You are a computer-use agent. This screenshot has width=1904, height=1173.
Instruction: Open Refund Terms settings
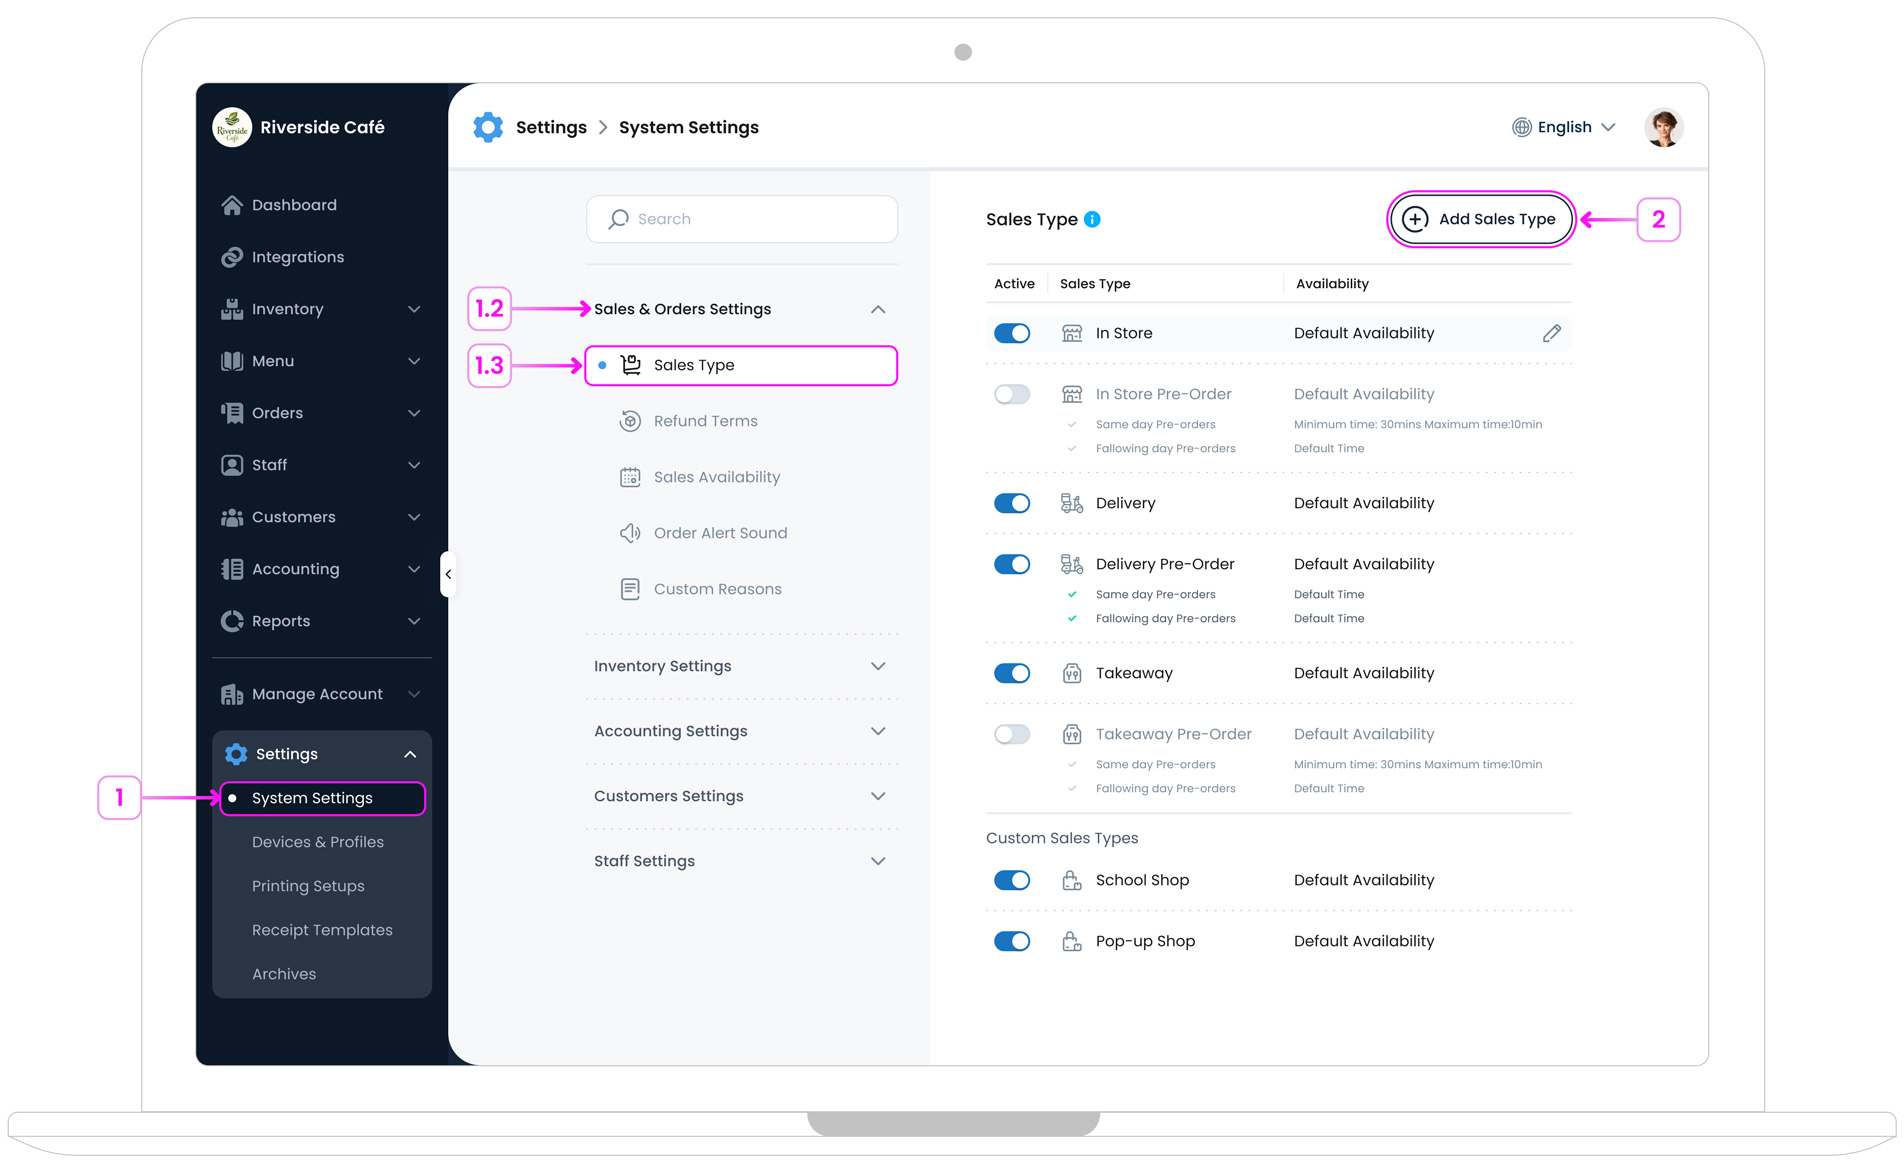tap(705, 421)
